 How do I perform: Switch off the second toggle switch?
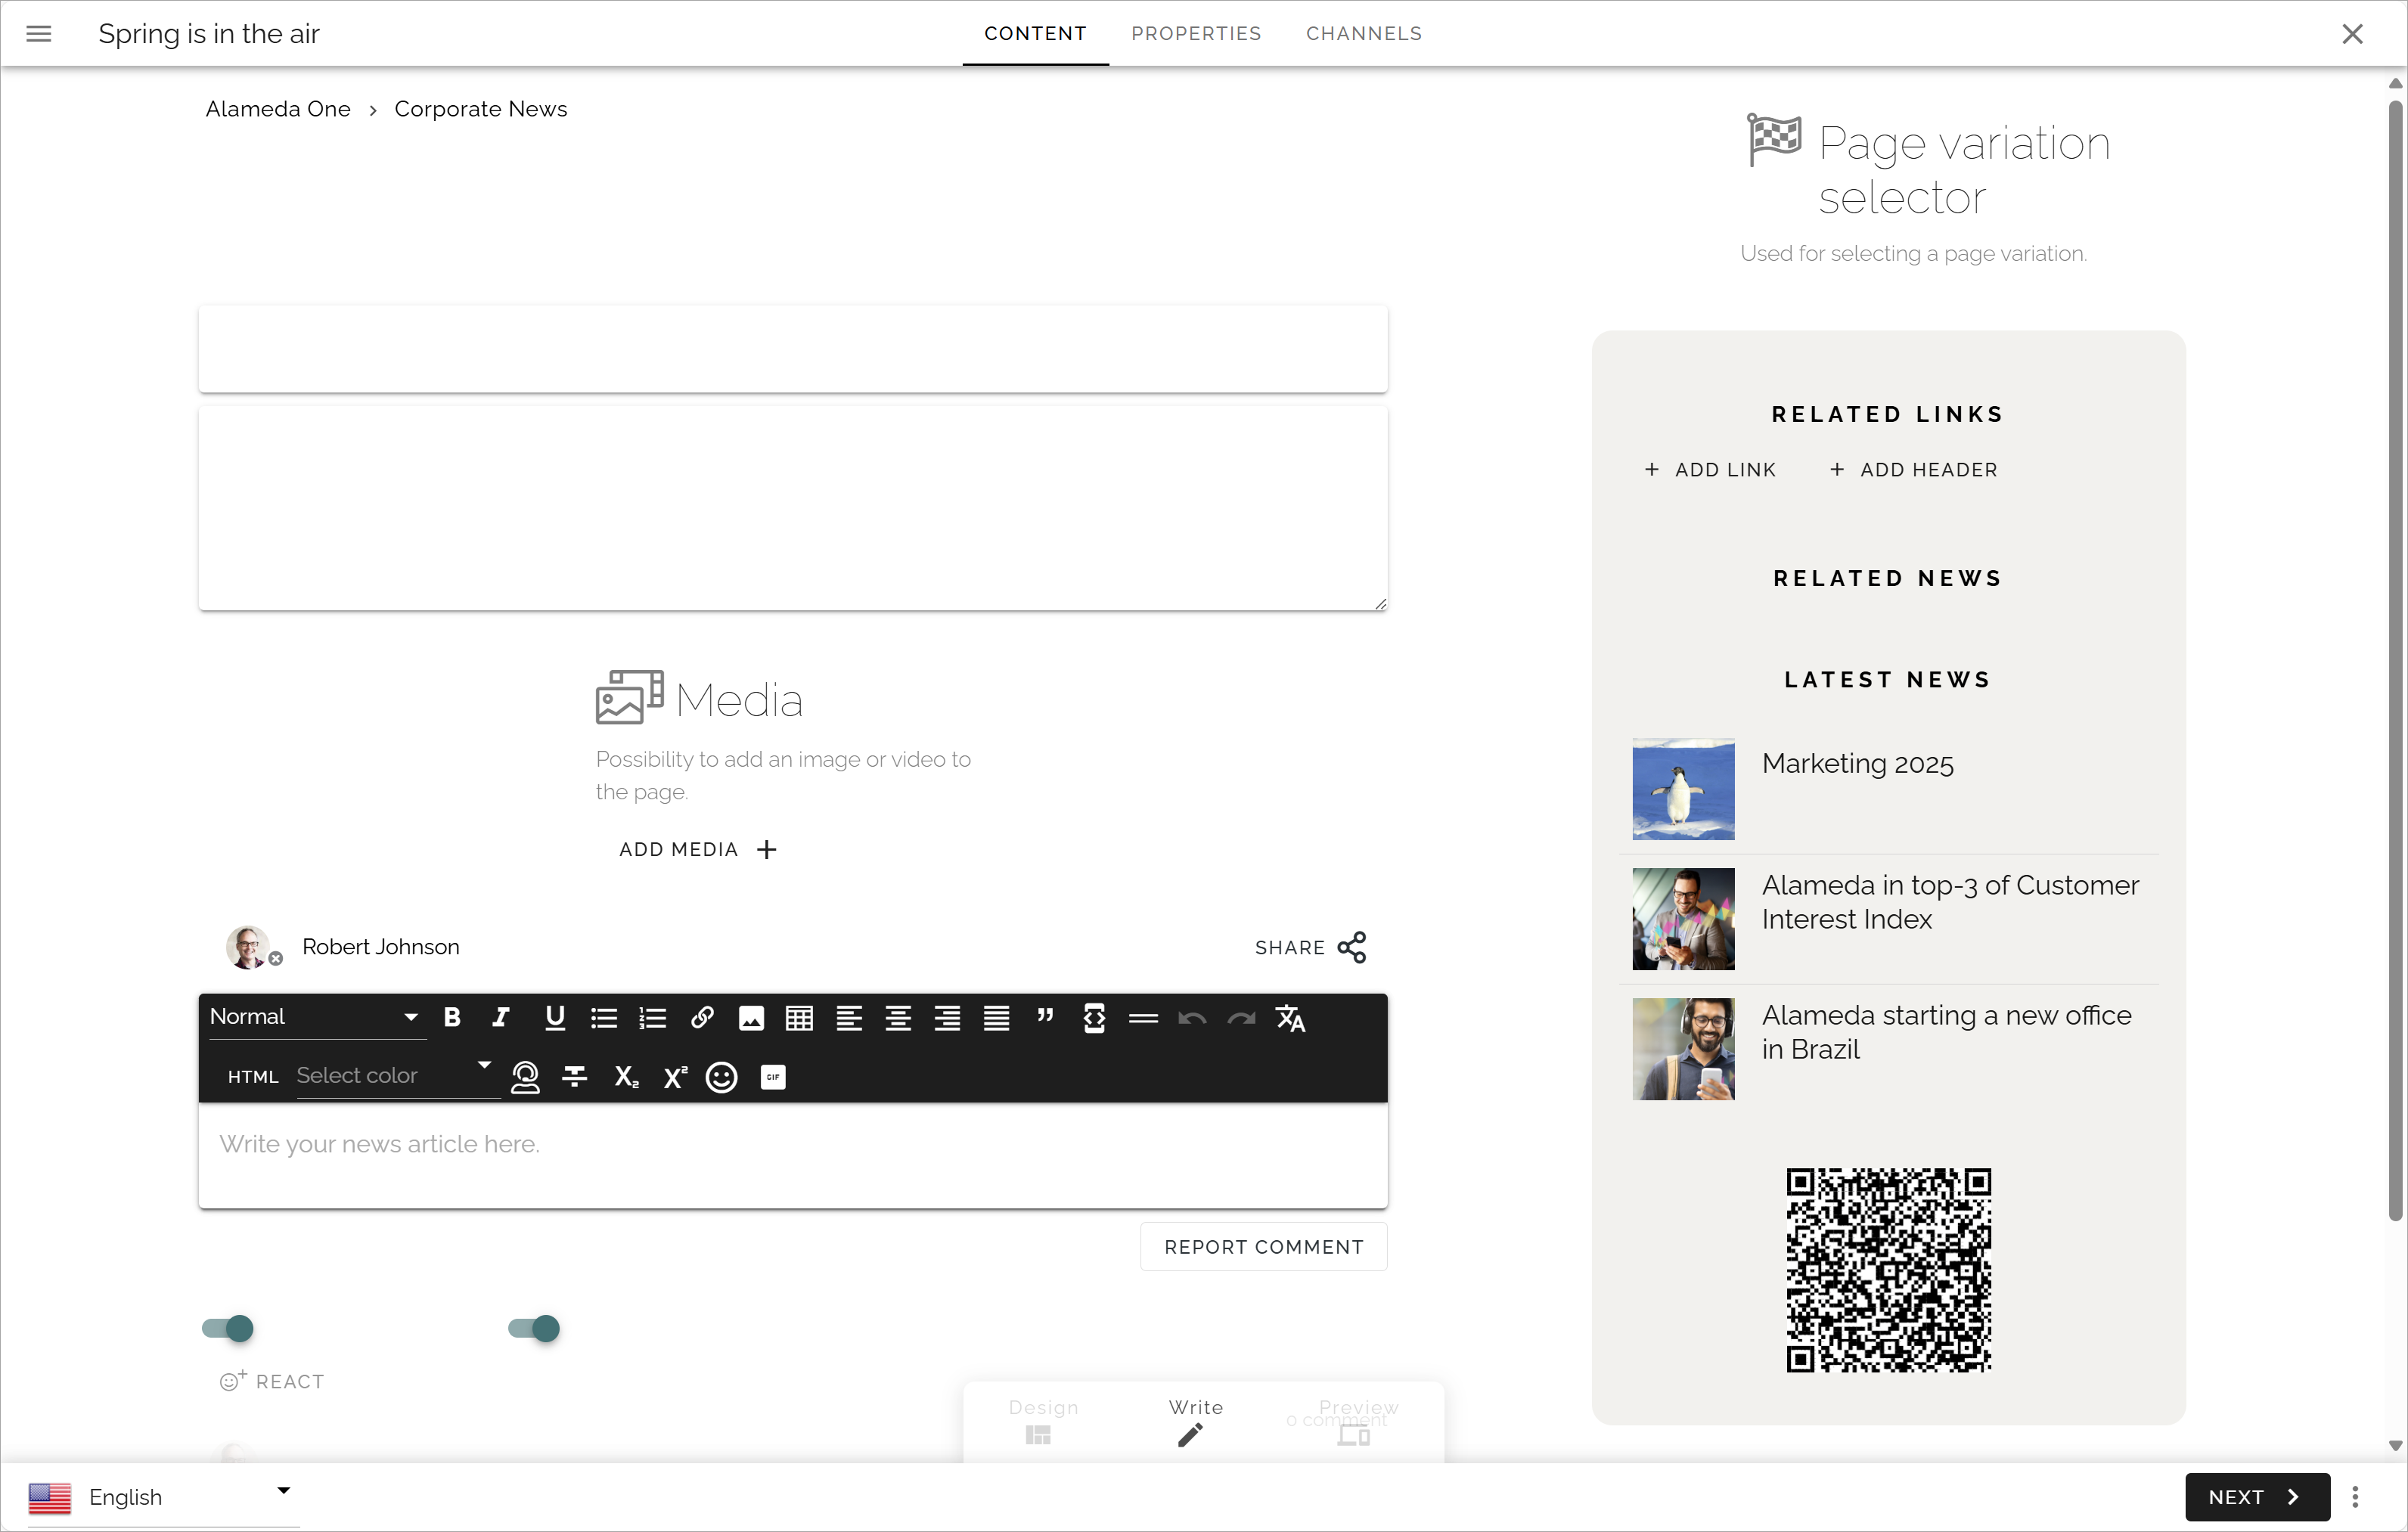(x=534, y=1328)
